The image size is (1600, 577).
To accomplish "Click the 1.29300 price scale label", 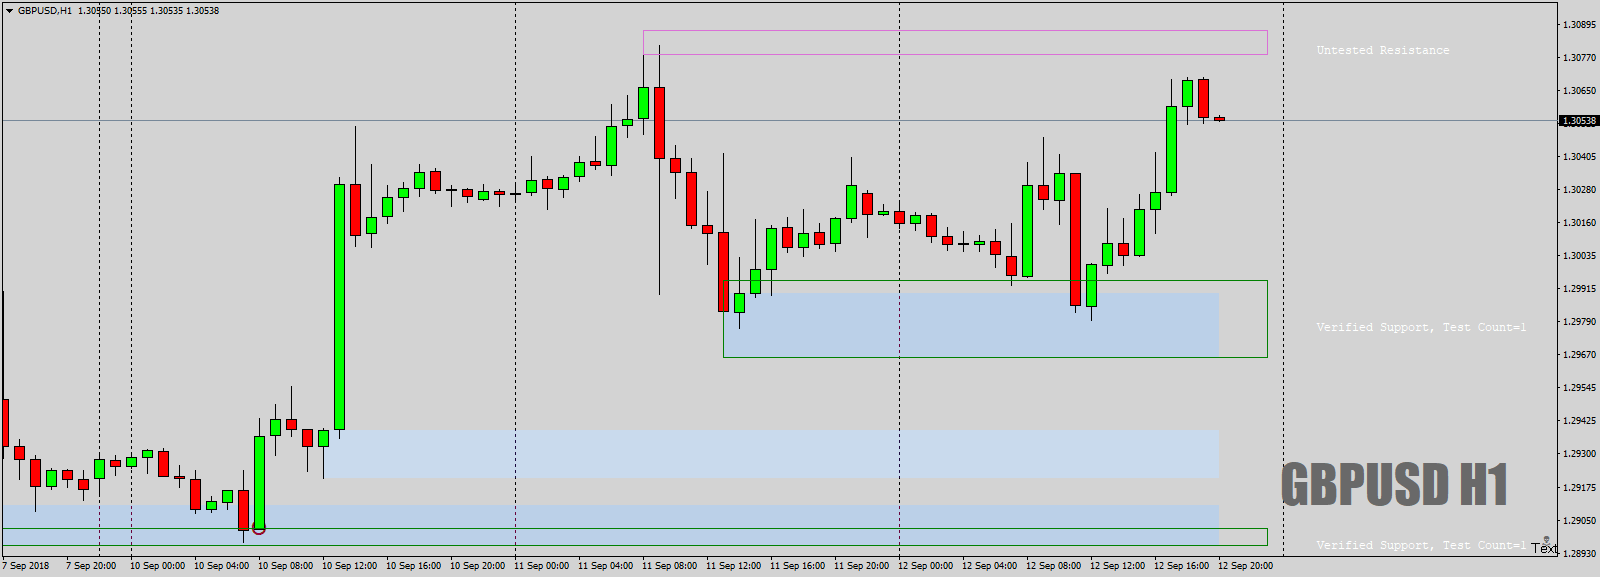I will tap(1579, 454).
